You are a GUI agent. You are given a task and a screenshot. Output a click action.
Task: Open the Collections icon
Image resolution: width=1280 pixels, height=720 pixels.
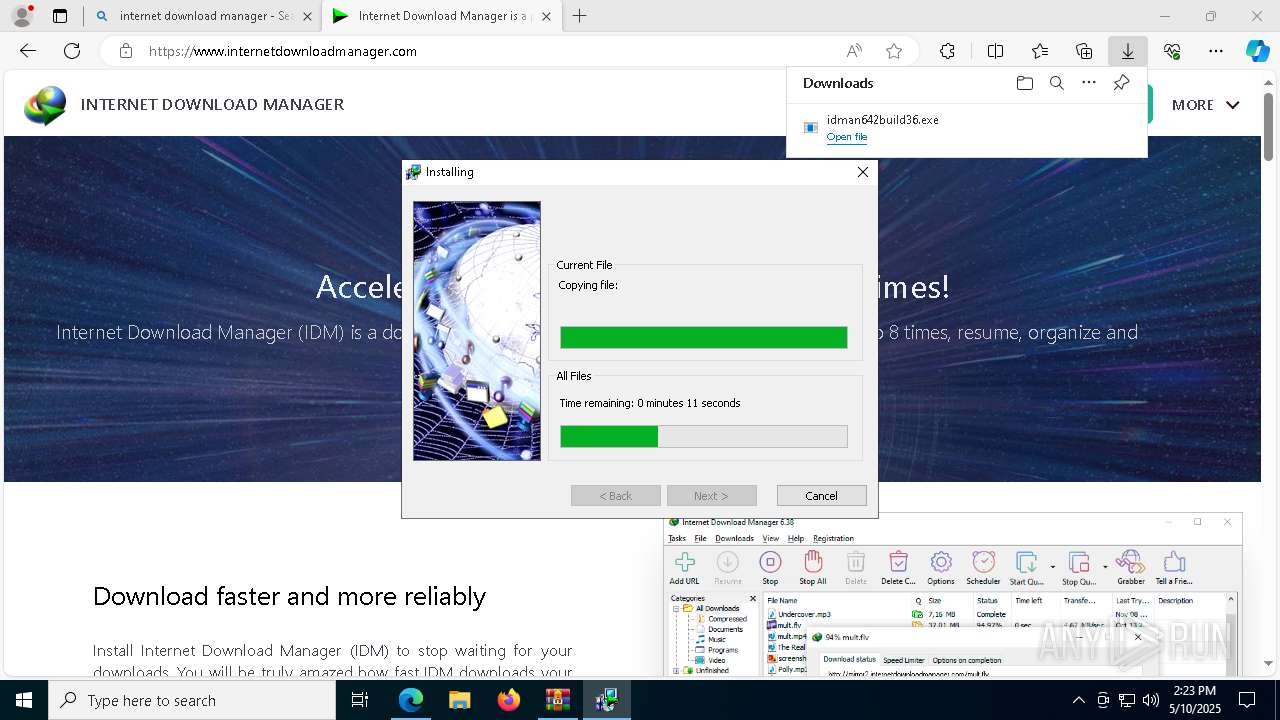pyautogui.click(x=1084, y=51)
